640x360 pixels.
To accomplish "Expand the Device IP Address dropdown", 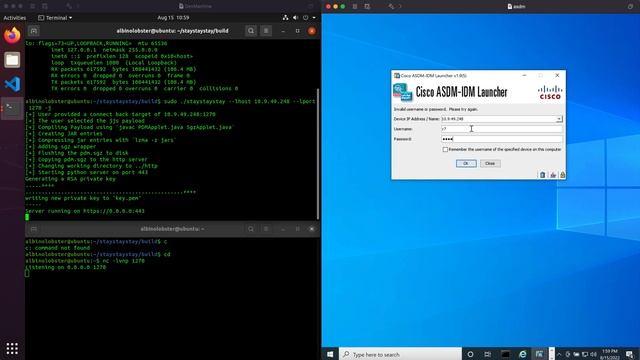I will click(559, 119).
